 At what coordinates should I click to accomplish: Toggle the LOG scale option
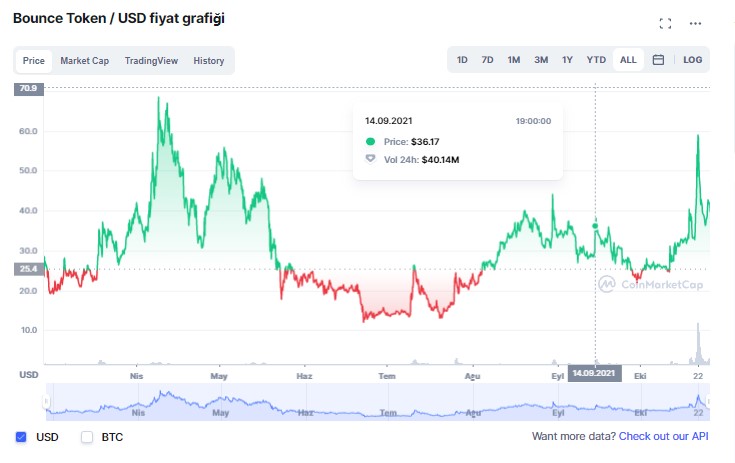692,60
